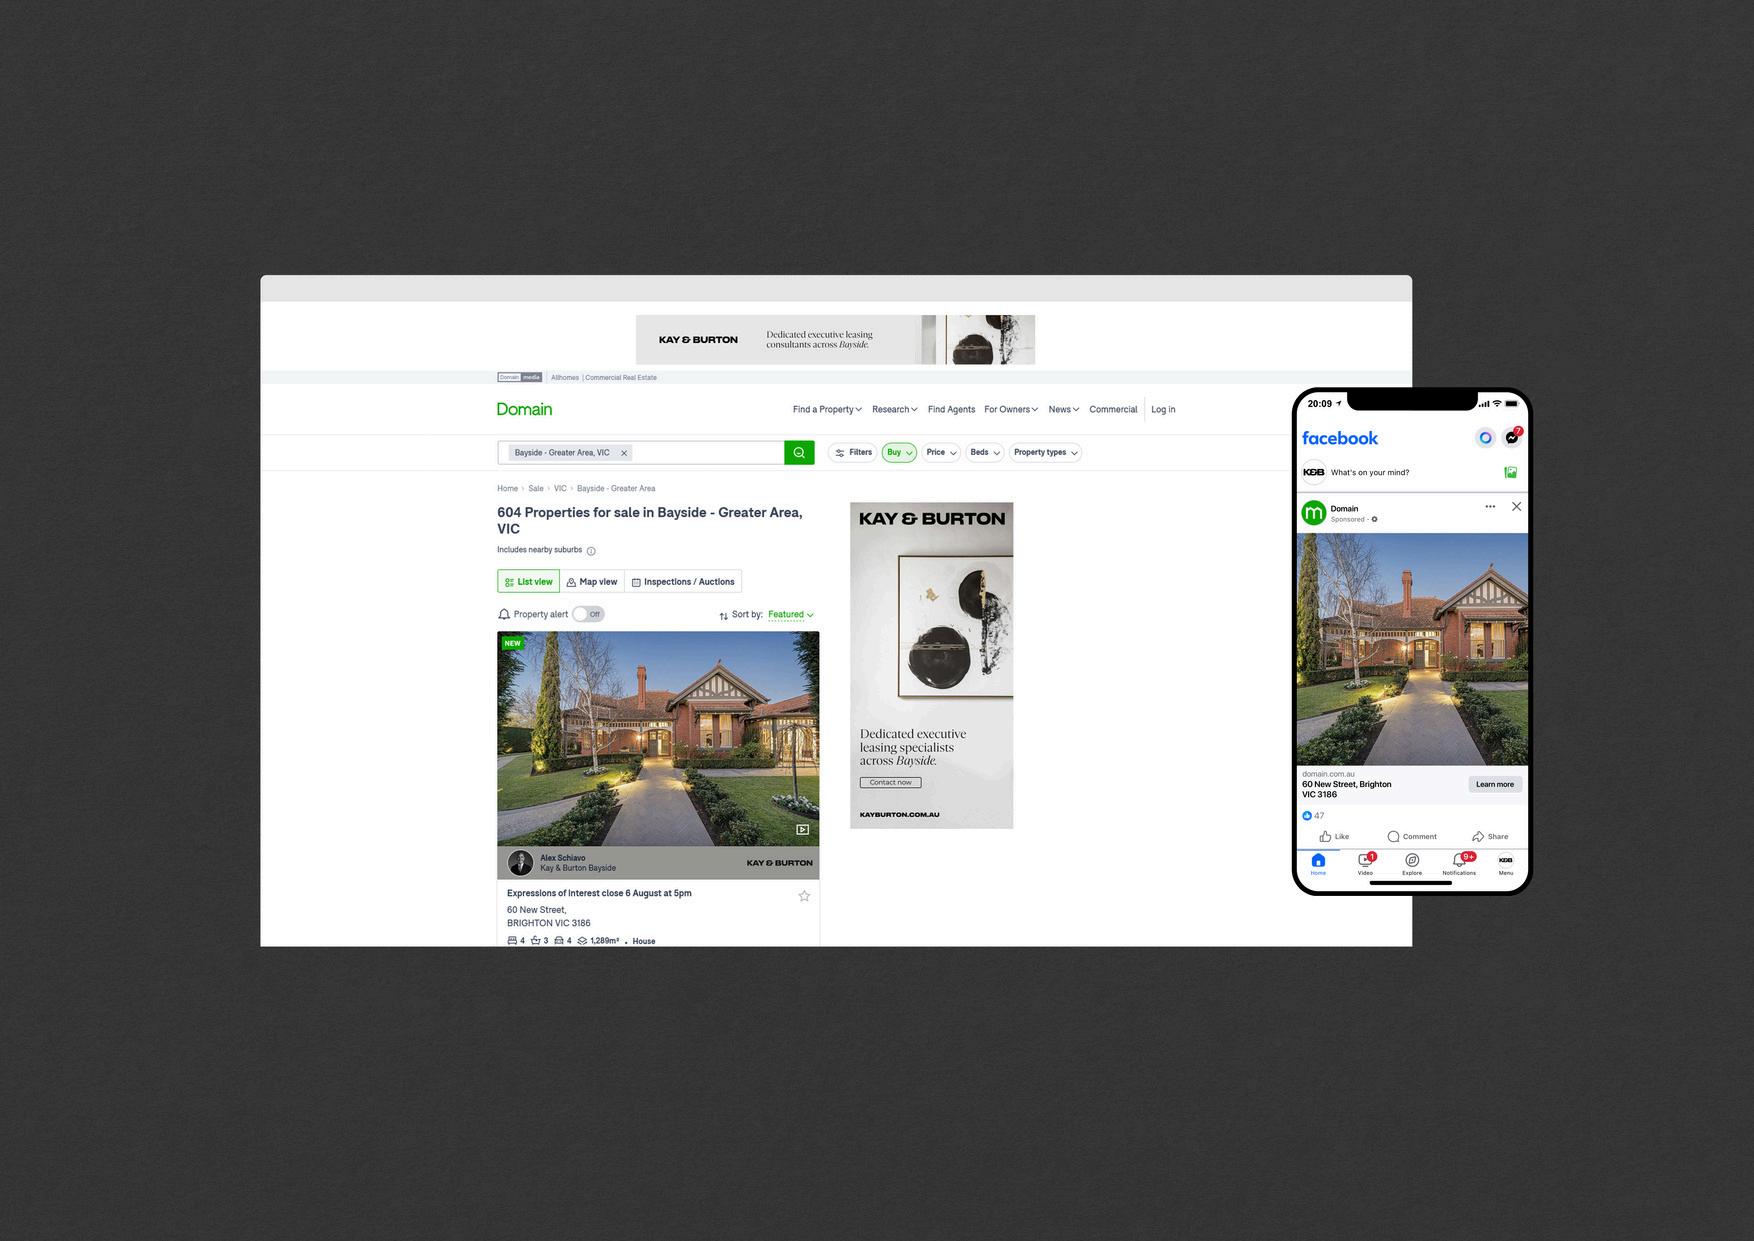Screen dimensions: 1754x1241
Task: Open the Facebook Menu tab
Action: point(1506,865)
